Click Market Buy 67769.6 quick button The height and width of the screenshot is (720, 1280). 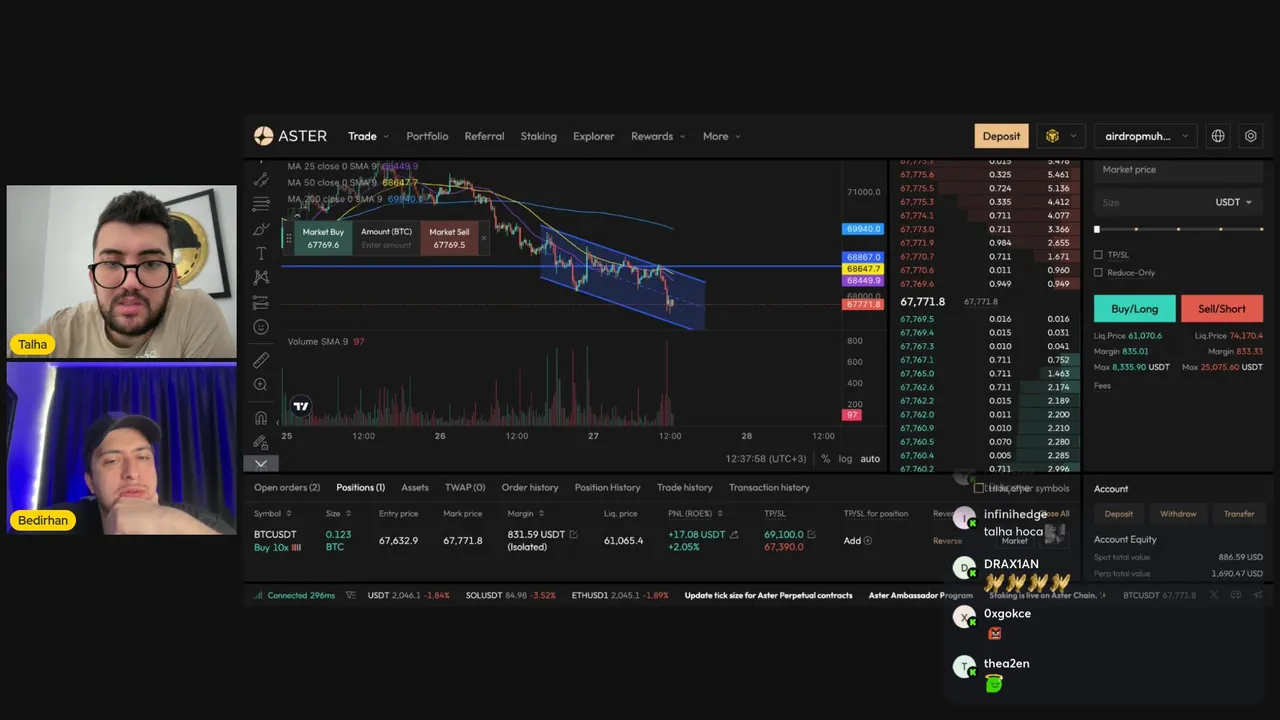(x=323, y=238)
